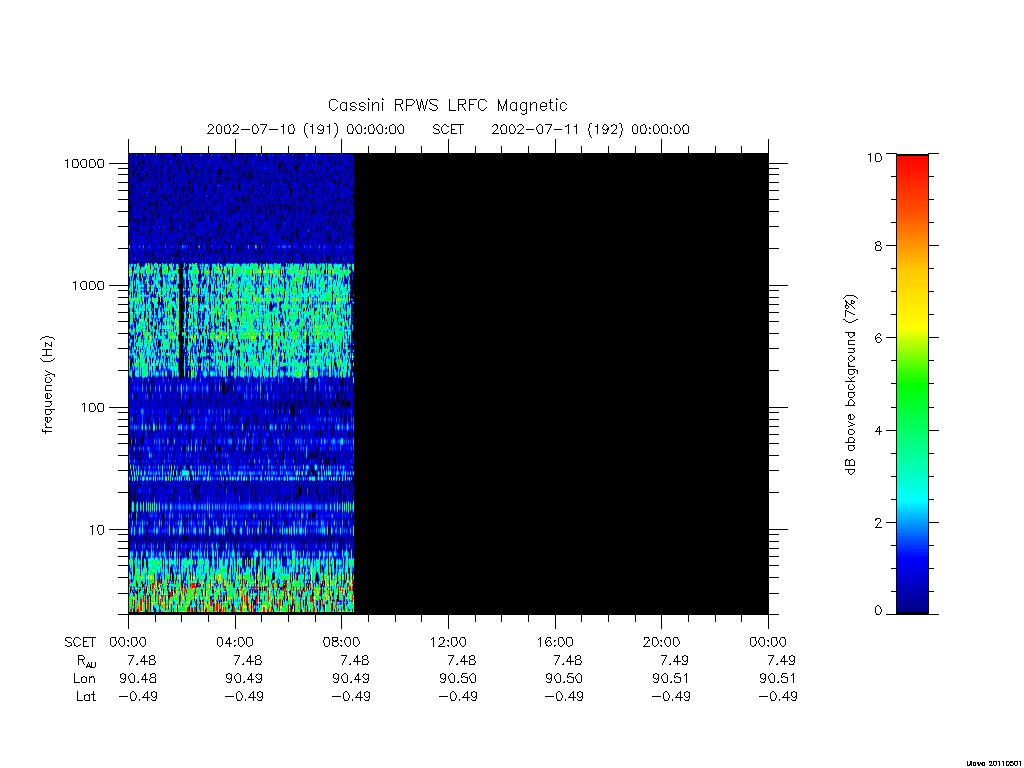Click the black vertical data gap near 02:00
1024x768 pixels.
click(181, 320)
